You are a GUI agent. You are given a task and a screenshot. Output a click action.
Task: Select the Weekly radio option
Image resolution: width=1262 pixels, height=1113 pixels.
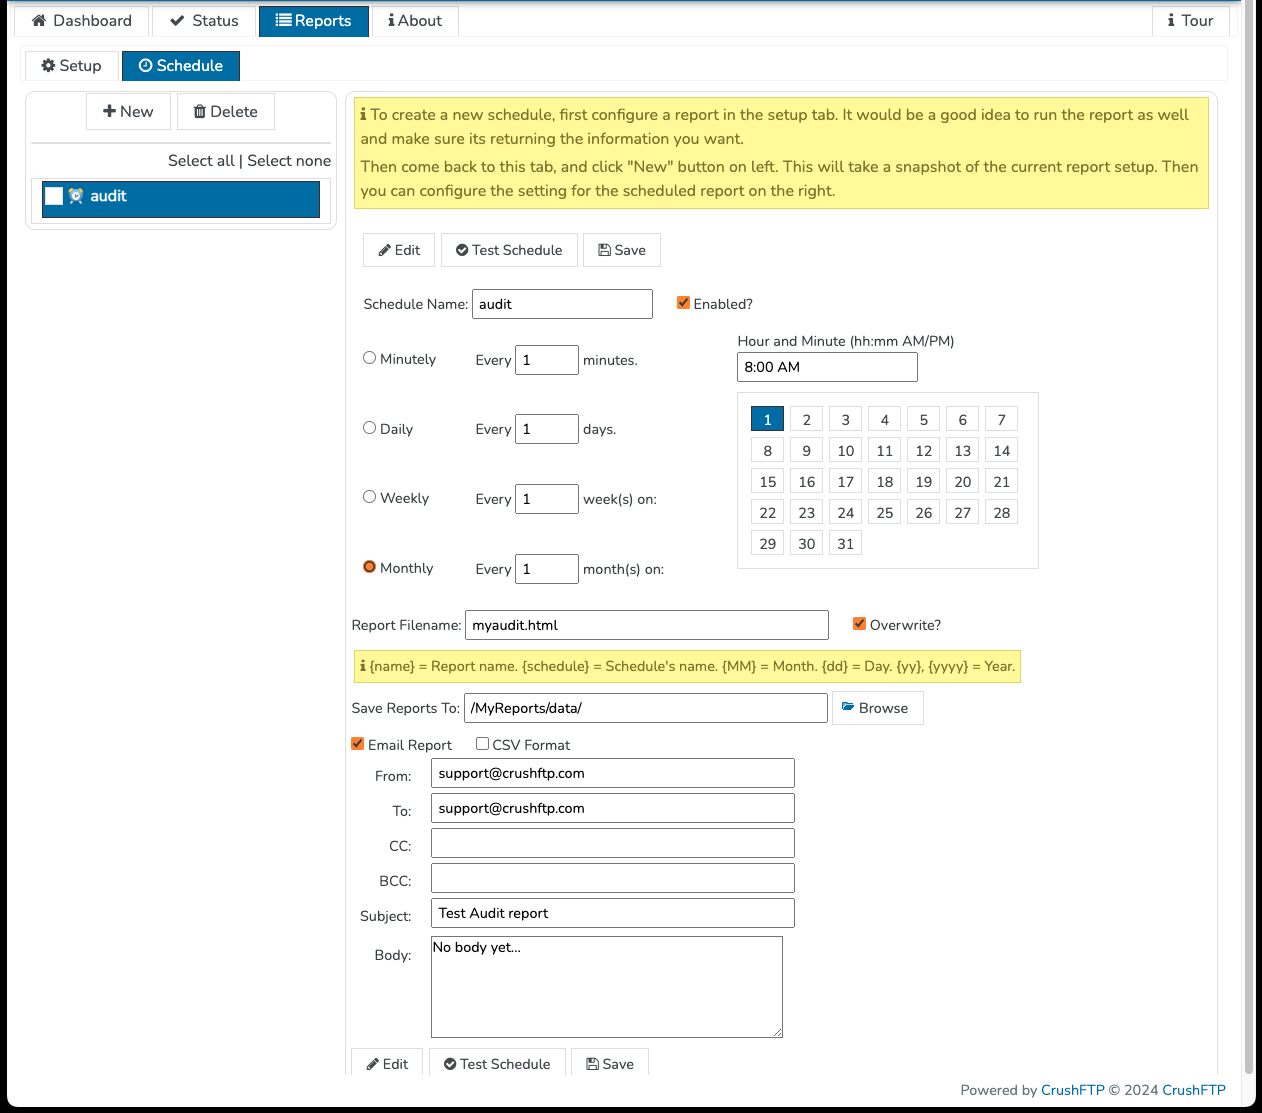[370, 497]
